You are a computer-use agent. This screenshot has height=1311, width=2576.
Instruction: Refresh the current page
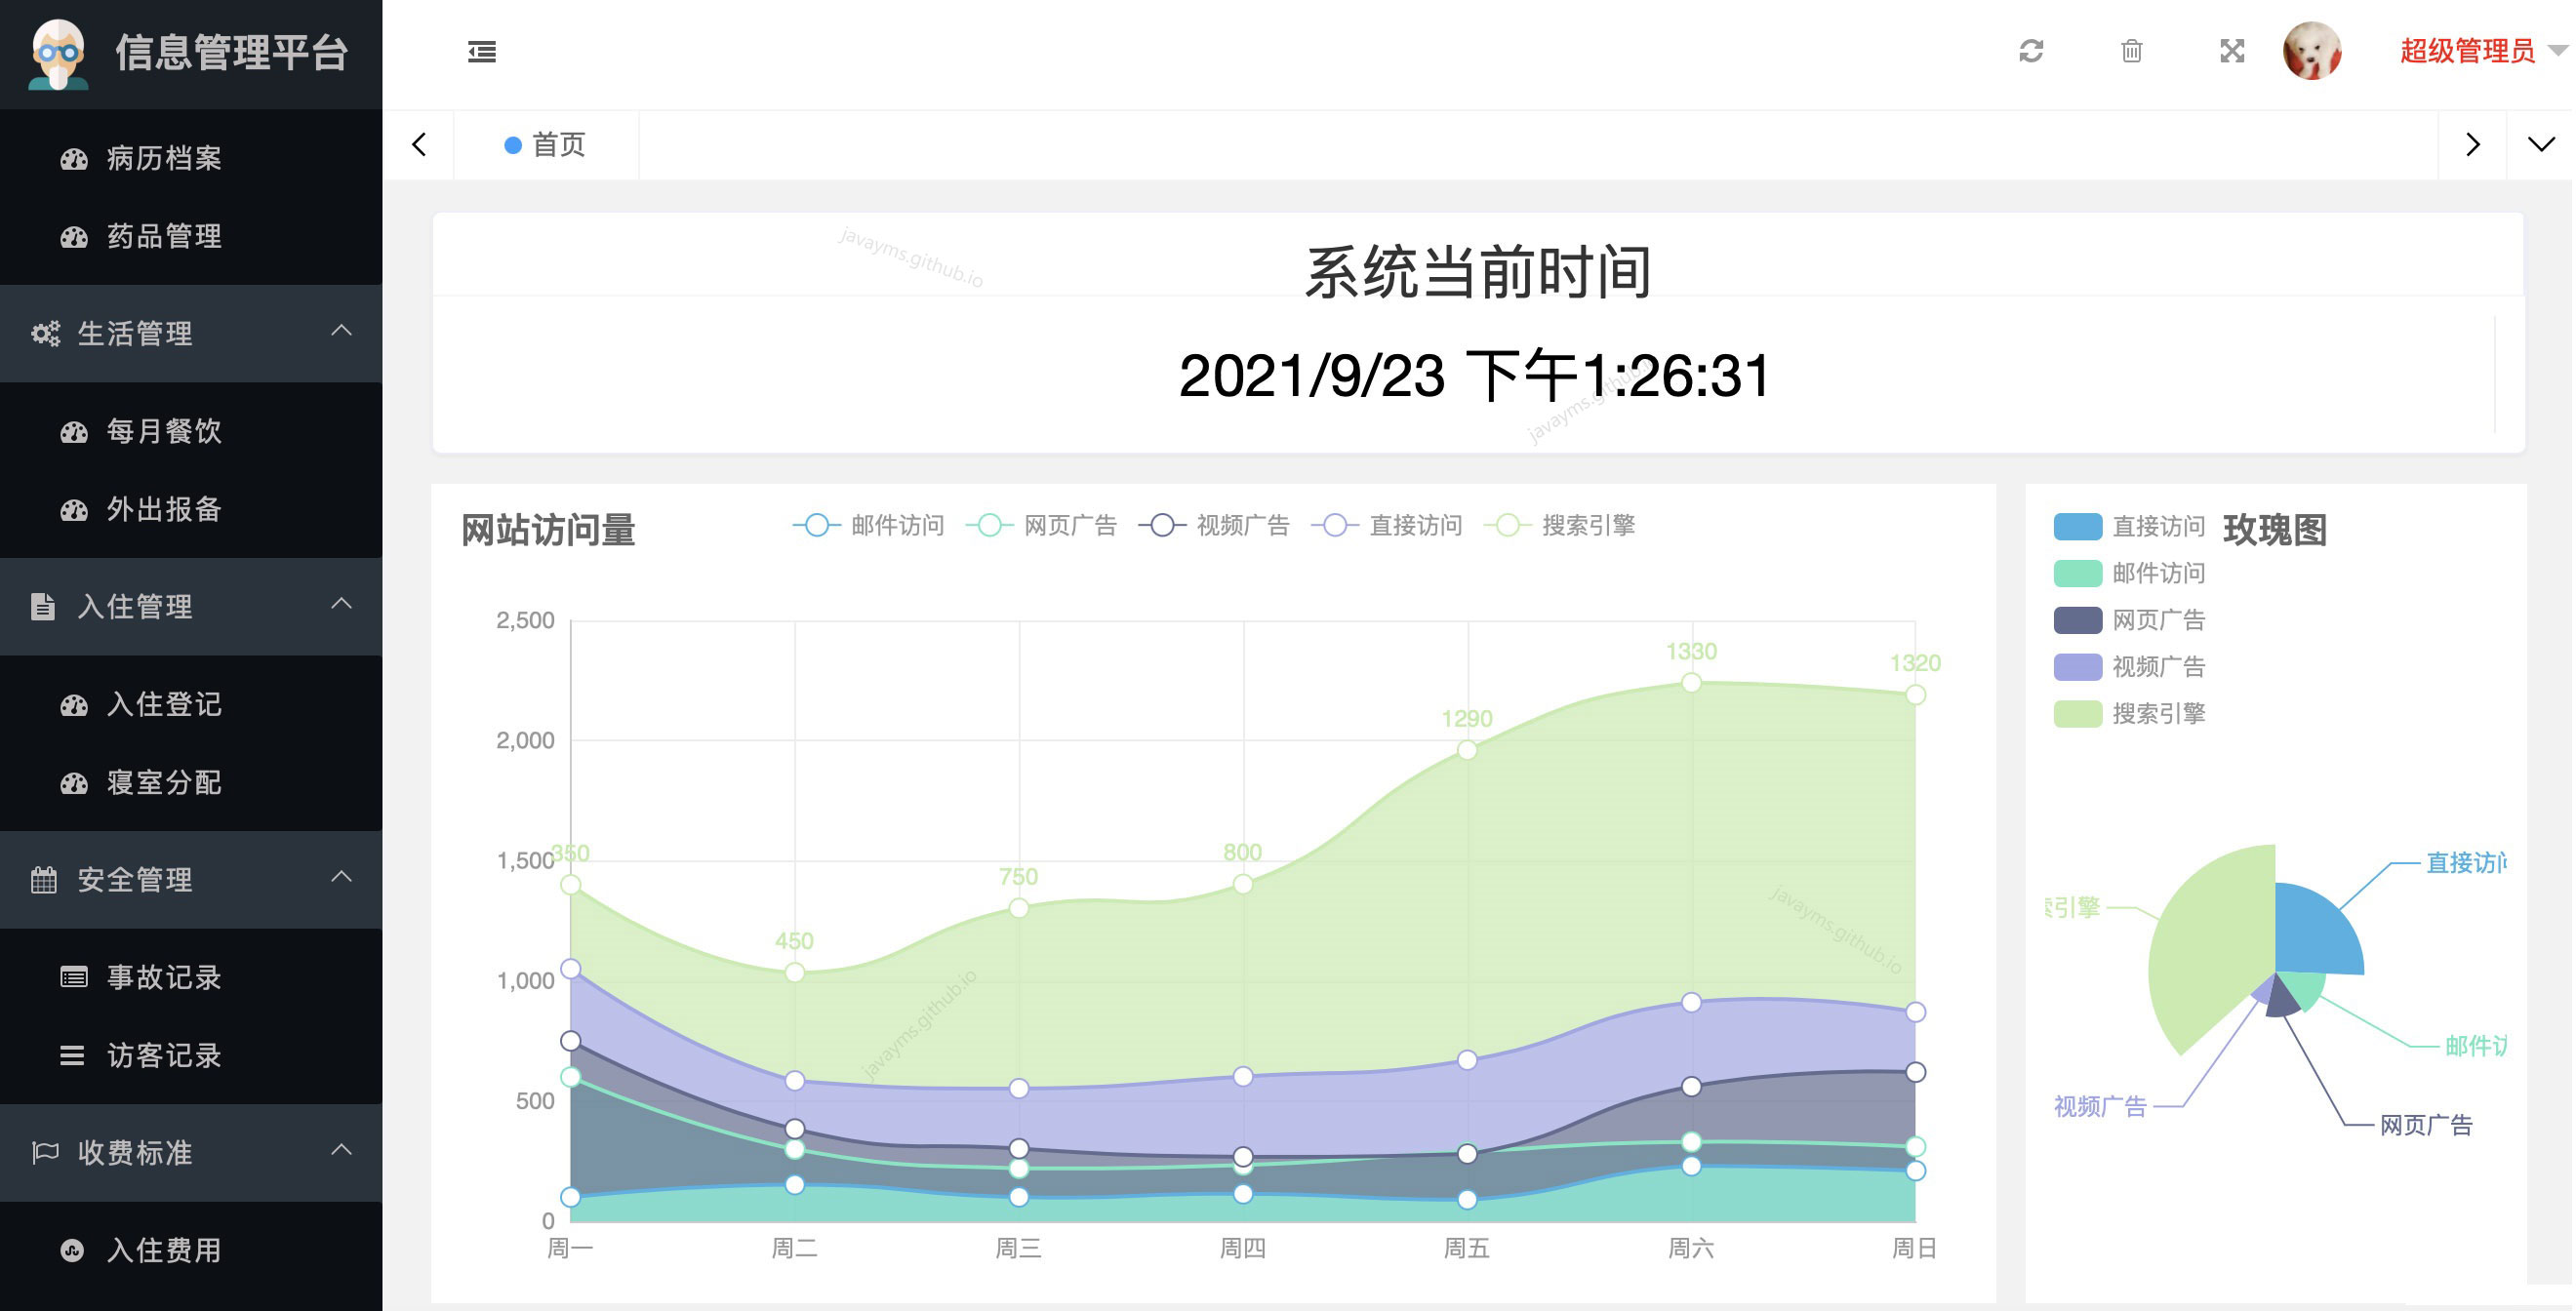(2032, 52)
